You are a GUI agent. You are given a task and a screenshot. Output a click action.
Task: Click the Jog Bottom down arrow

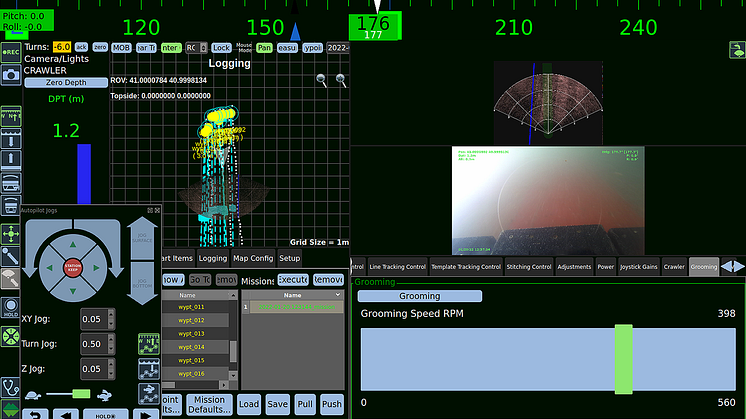pyautogui.click(x=142, y=283)
